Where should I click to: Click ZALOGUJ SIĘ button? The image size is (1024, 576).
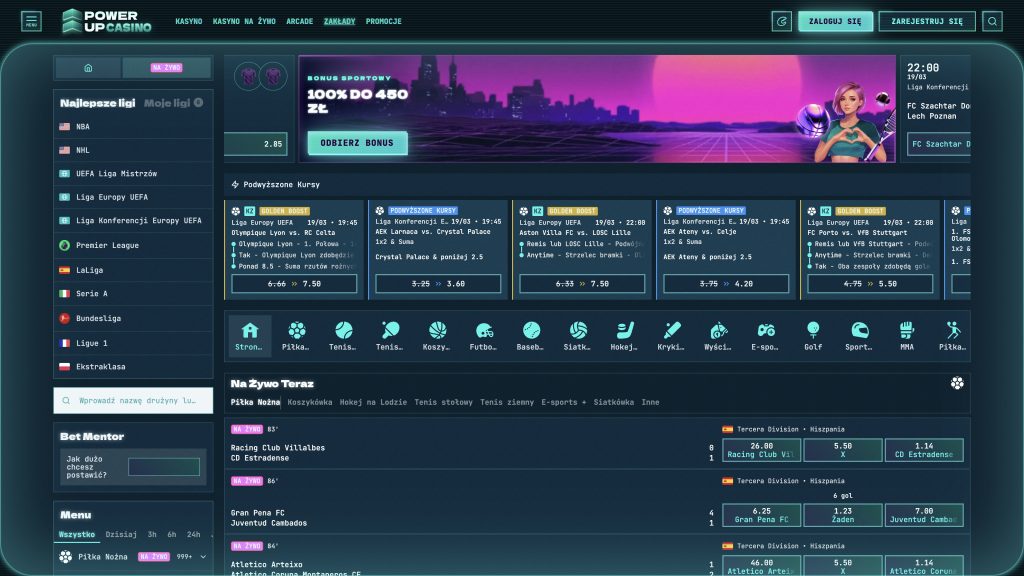835,22
